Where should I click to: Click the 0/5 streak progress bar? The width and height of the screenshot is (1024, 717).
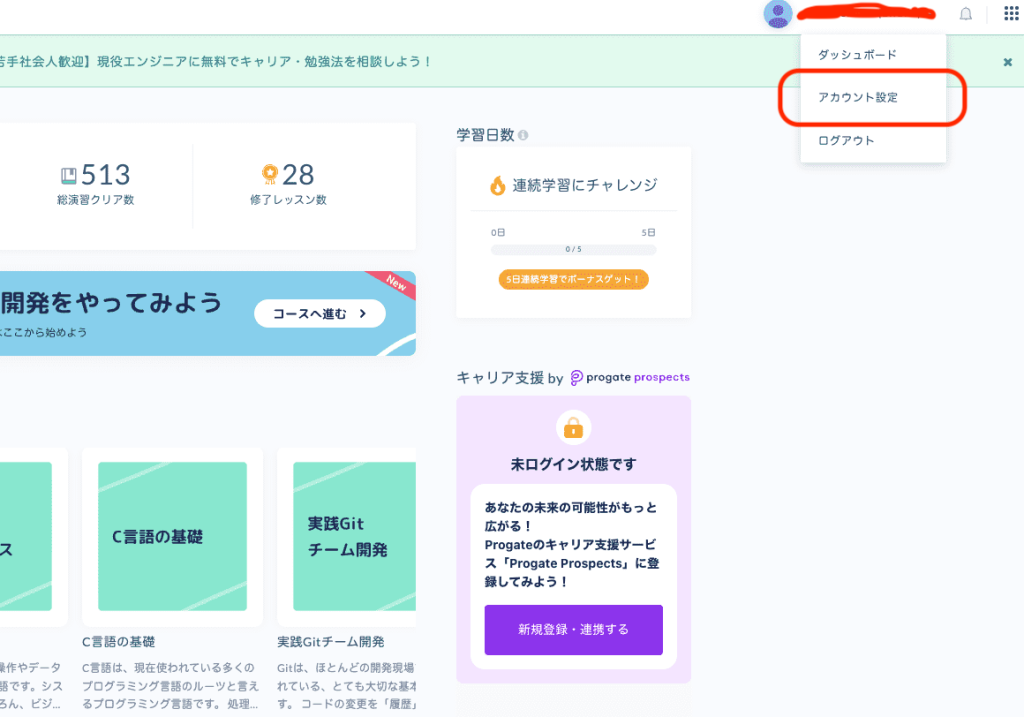pos(573,249)
